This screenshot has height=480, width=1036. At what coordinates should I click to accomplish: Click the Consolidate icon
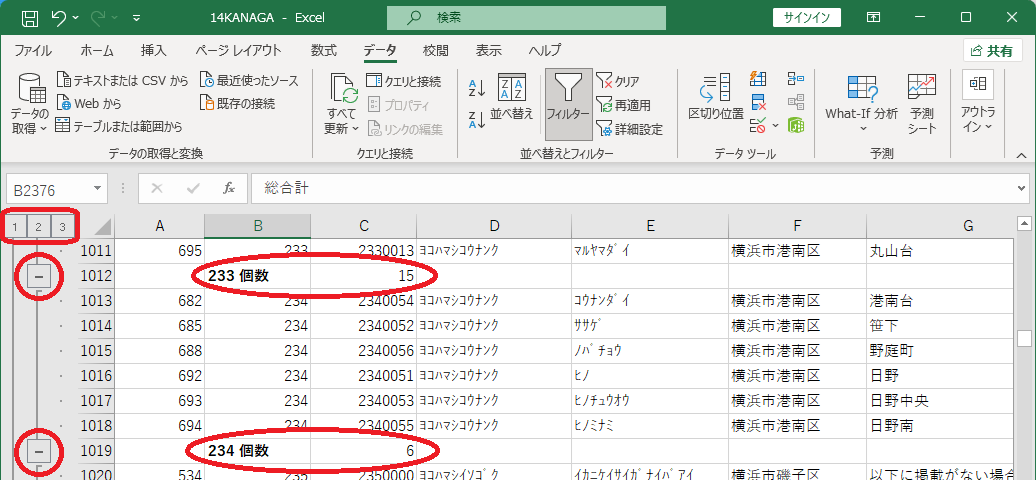796,79
